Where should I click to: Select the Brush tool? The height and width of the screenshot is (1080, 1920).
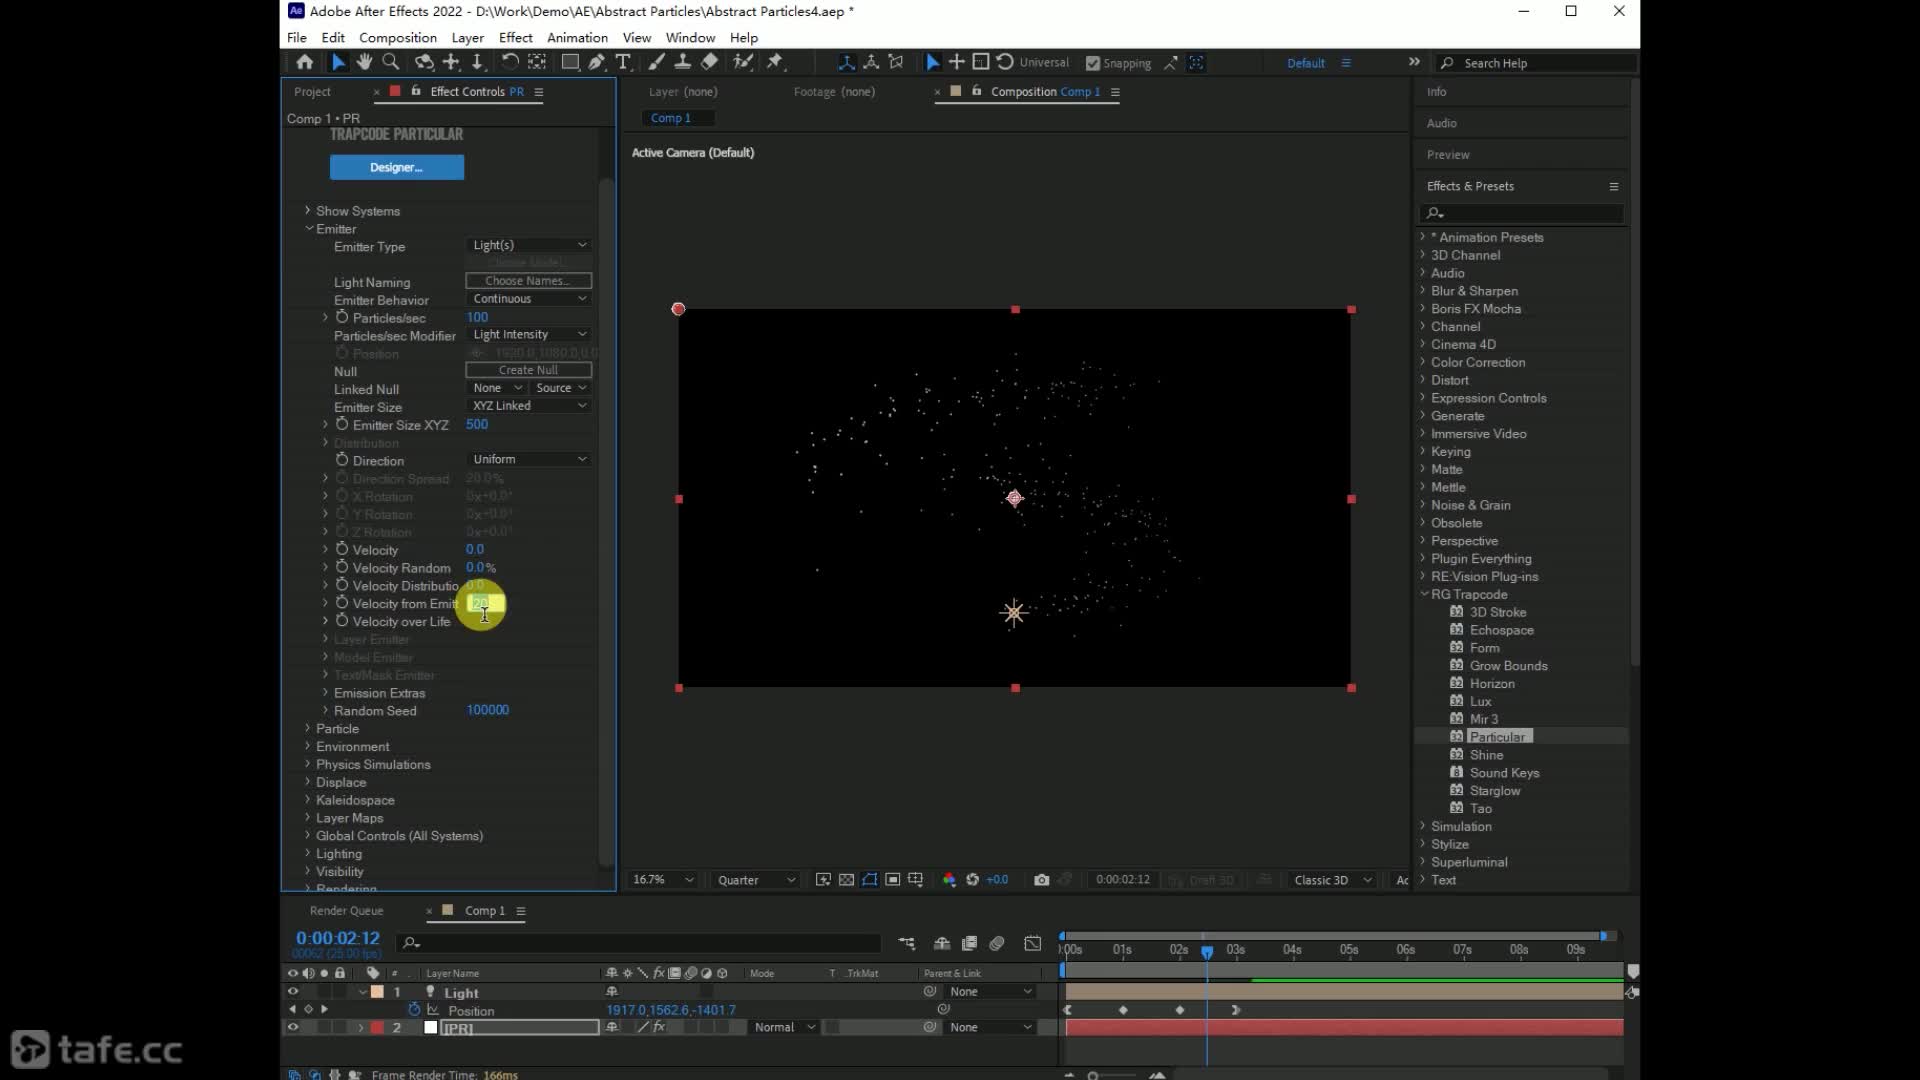656,62
